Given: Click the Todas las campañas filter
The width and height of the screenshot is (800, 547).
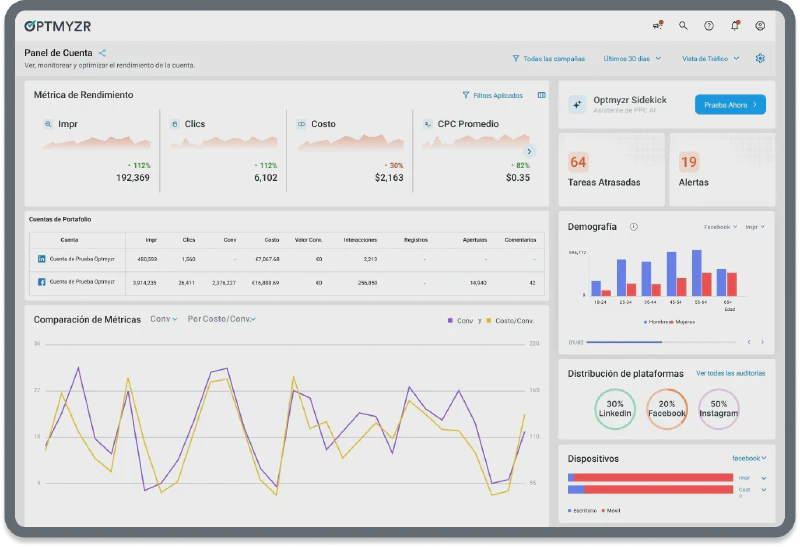Looking at the screenshot, I should 548,58.
